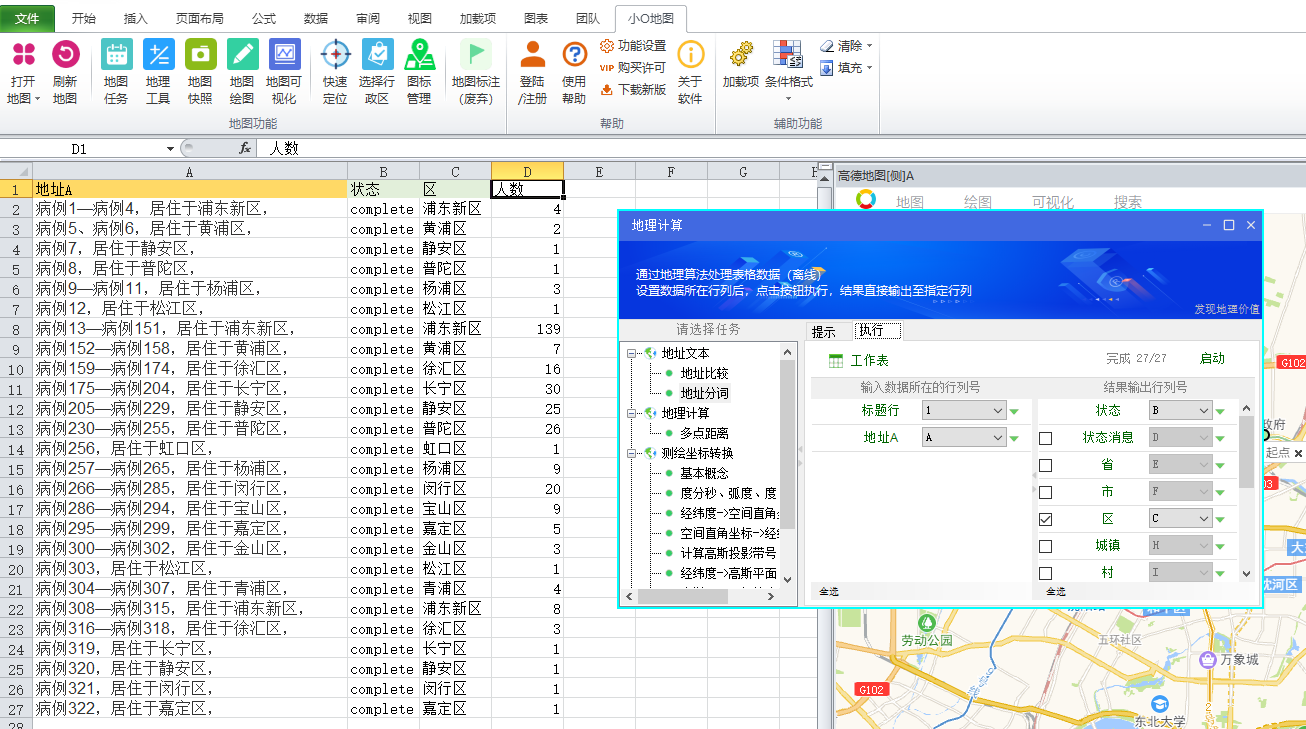Uncheck the 区 checkbox
The width and height of the screenshot is (1306, 729).
(x=1045, y=519)
